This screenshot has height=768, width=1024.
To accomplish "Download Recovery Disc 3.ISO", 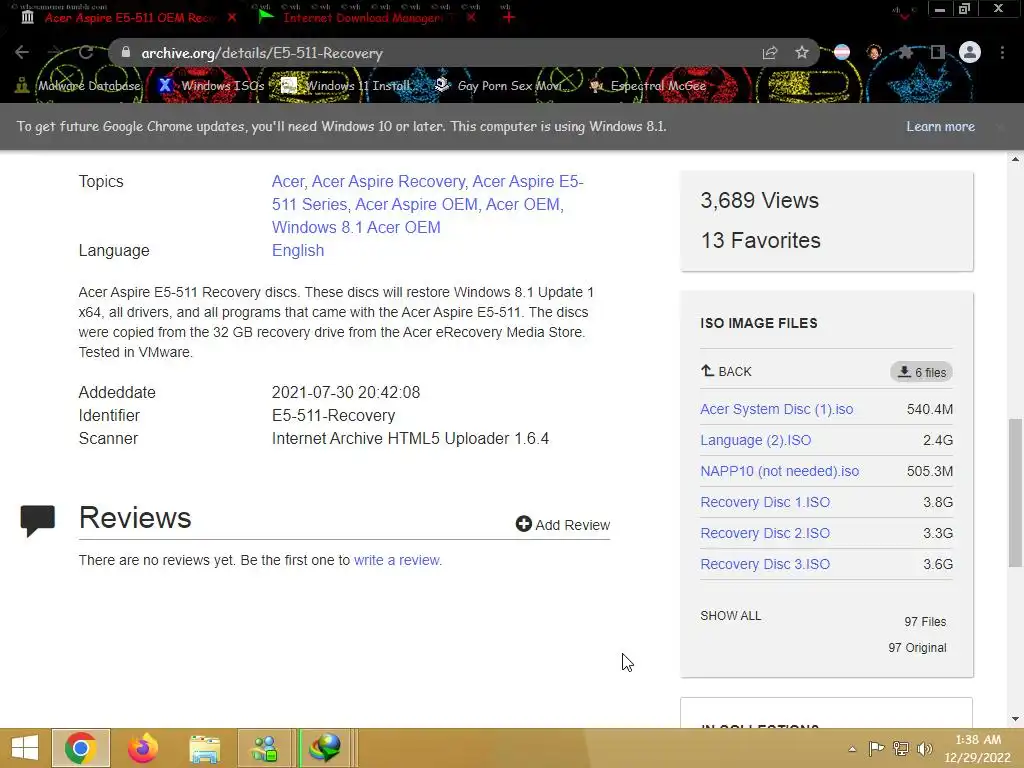I will 765,564.
